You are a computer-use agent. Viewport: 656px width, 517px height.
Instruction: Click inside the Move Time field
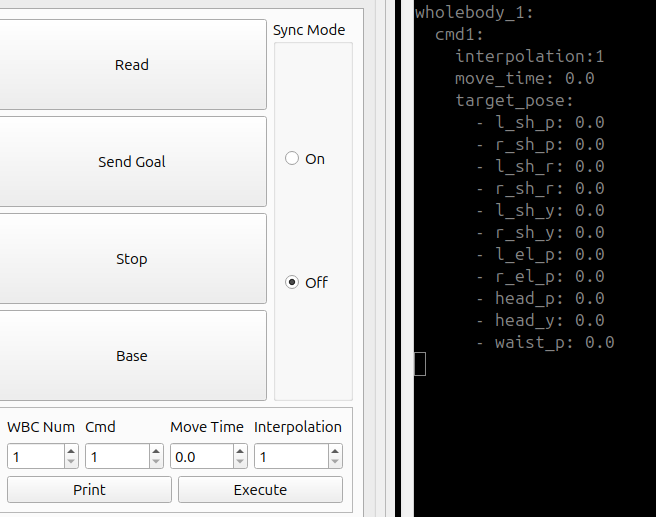(201, 457)
